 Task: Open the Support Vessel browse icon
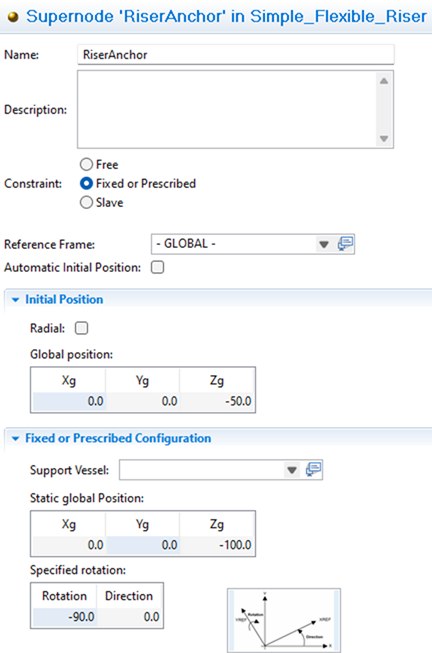[313, 470]
